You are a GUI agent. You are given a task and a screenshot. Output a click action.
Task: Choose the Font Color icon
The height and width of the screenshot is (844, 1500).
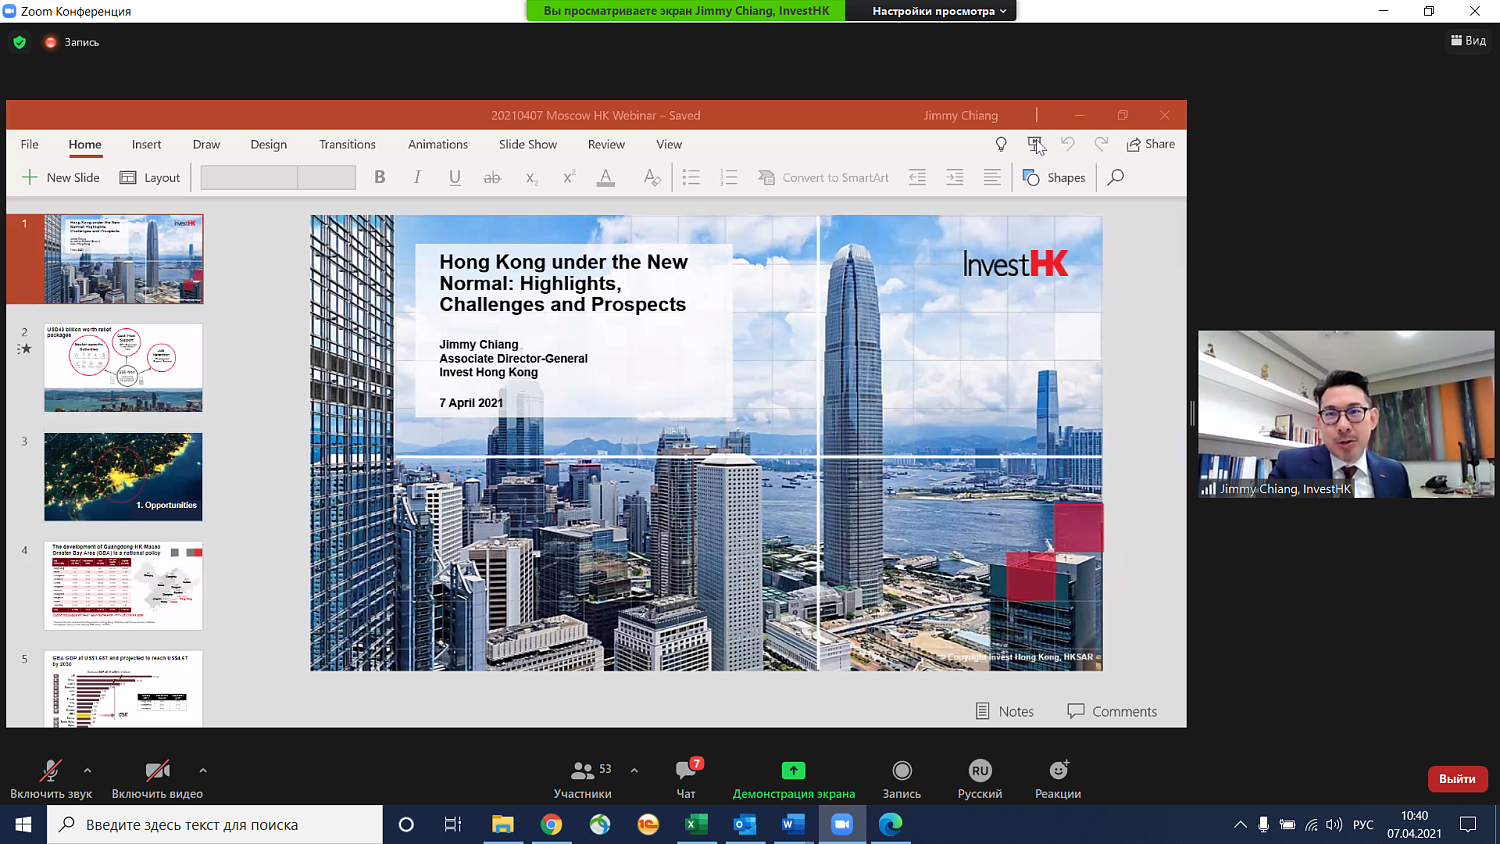coord(606,177)
